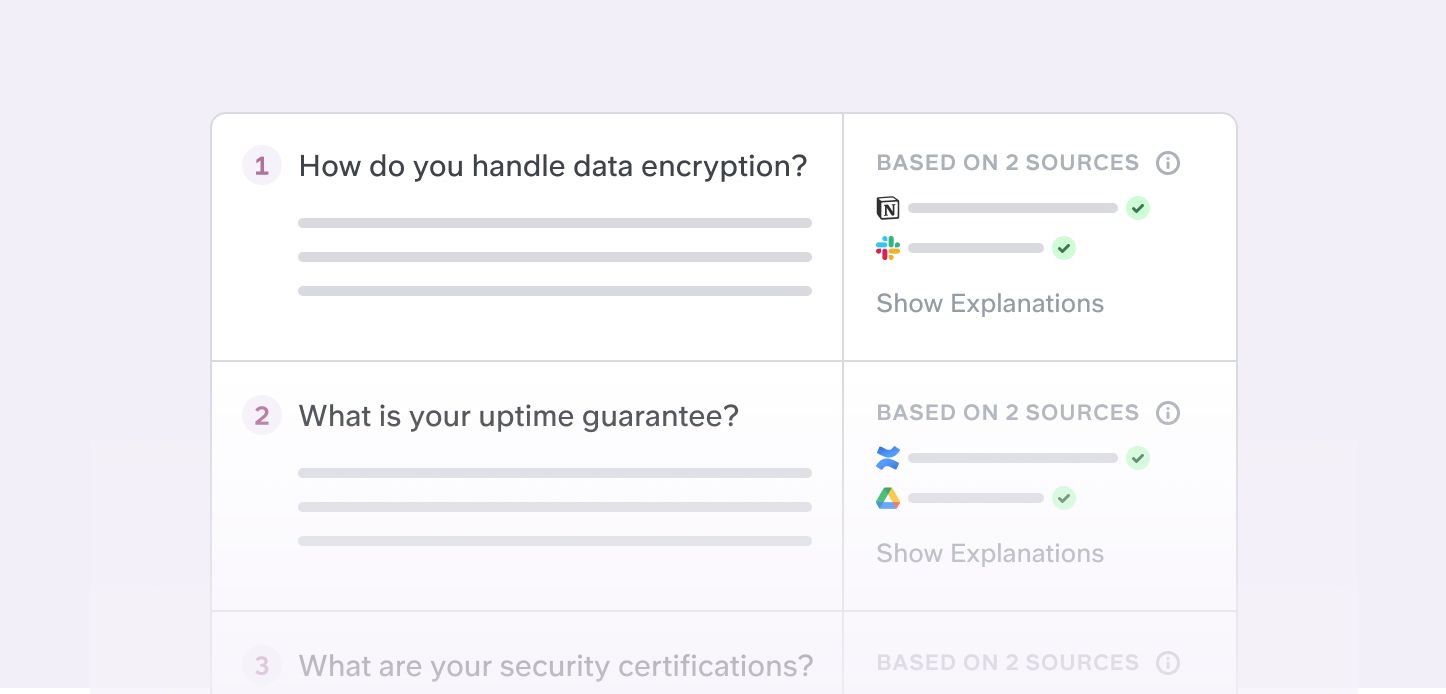Toggle green checkmark beside Google Drive source
Screen dimensions: 1446x694
(x=1064, y=498)
